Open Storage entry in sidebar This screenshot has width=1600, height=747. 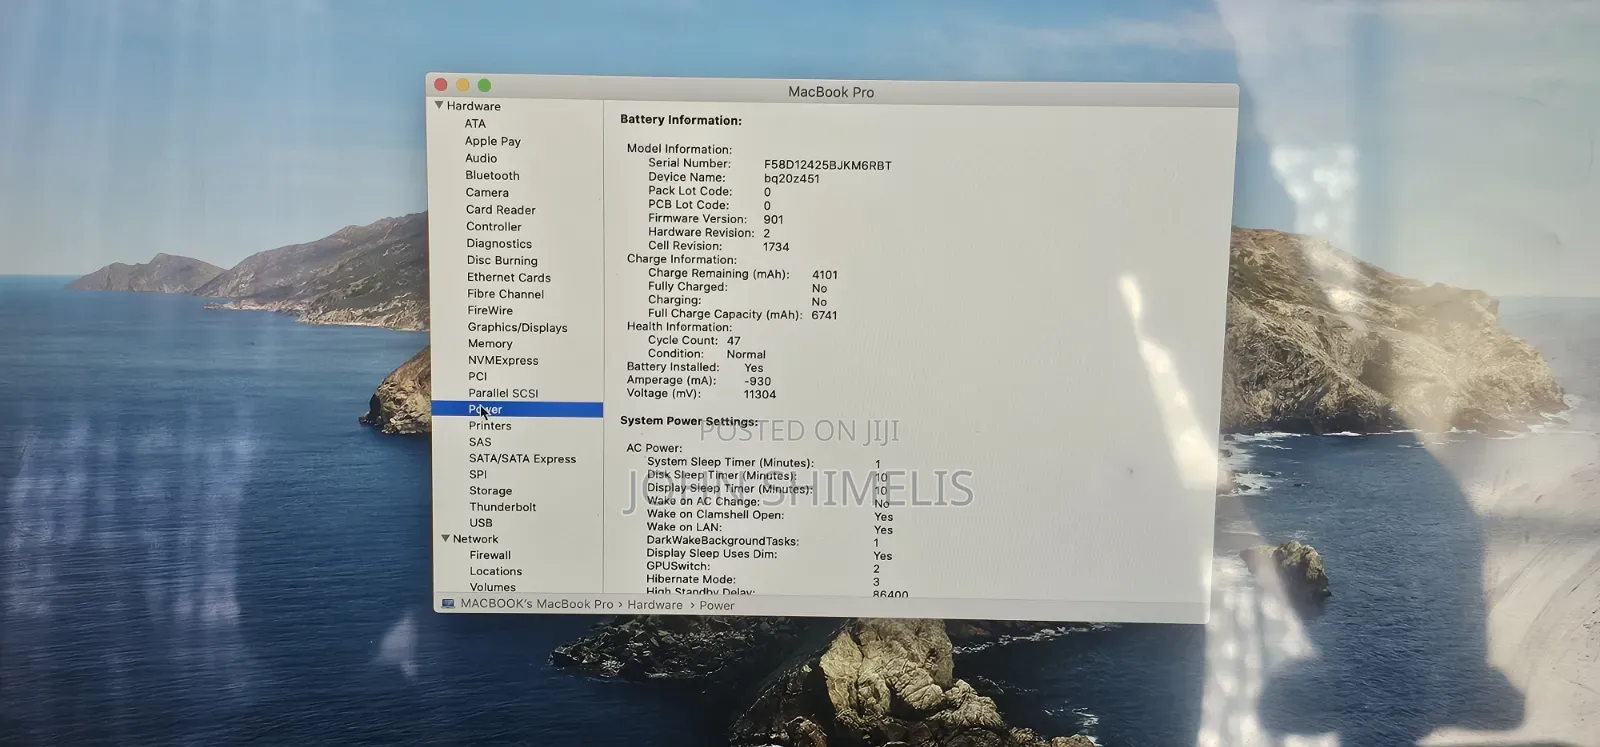[490, 491]
